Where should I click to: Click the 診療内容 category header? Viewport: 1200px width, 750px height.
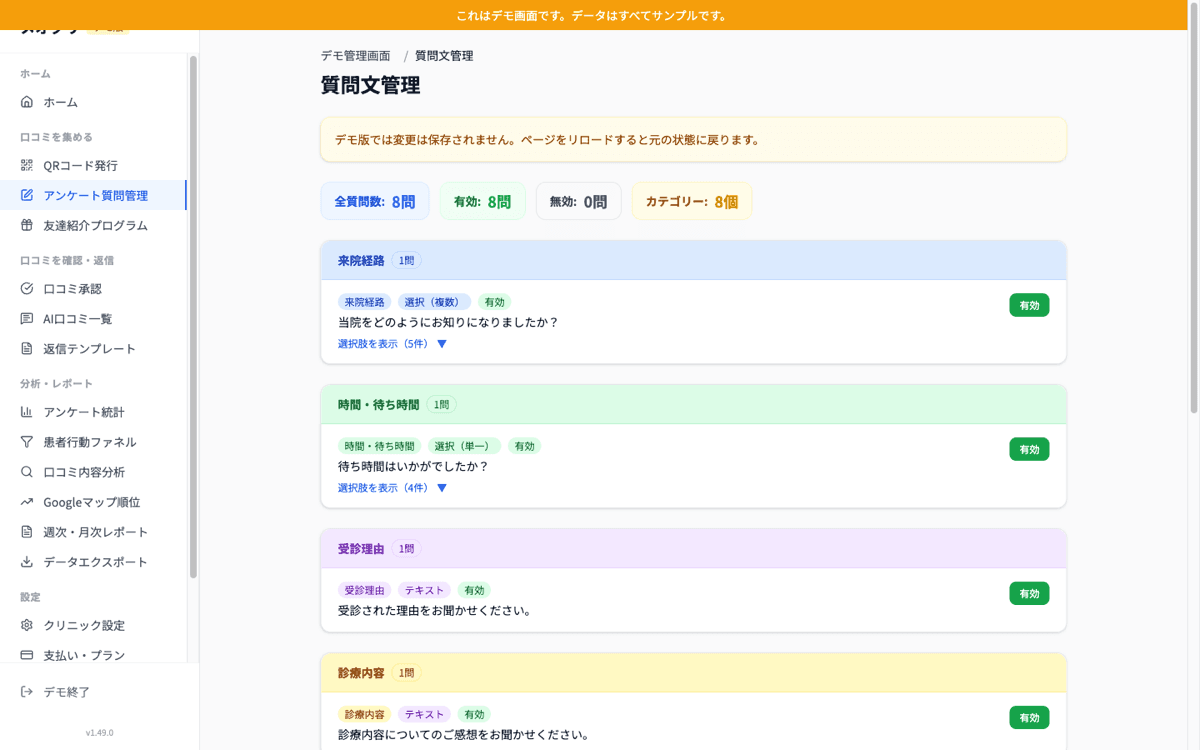pos(693,673)
